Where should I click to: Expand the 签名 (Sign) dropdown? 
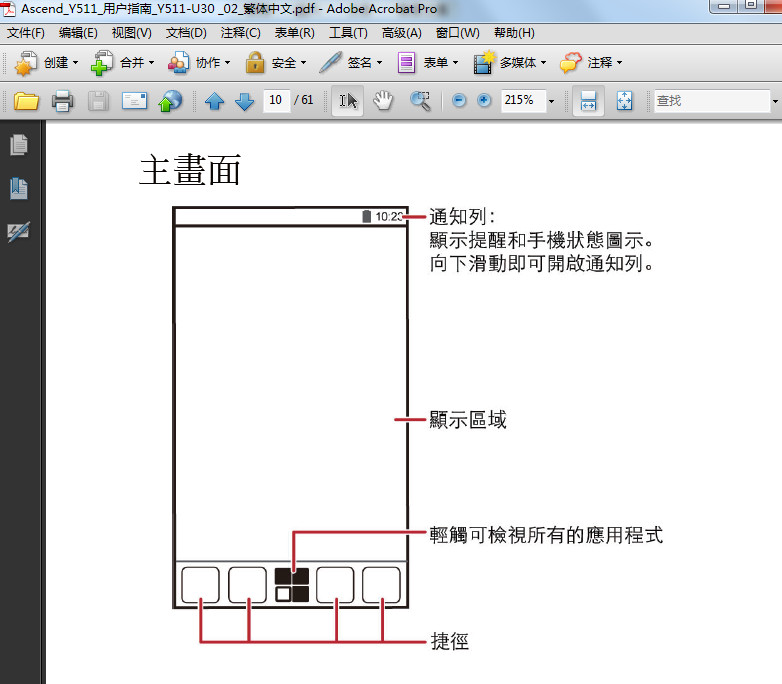pos(380,63)
